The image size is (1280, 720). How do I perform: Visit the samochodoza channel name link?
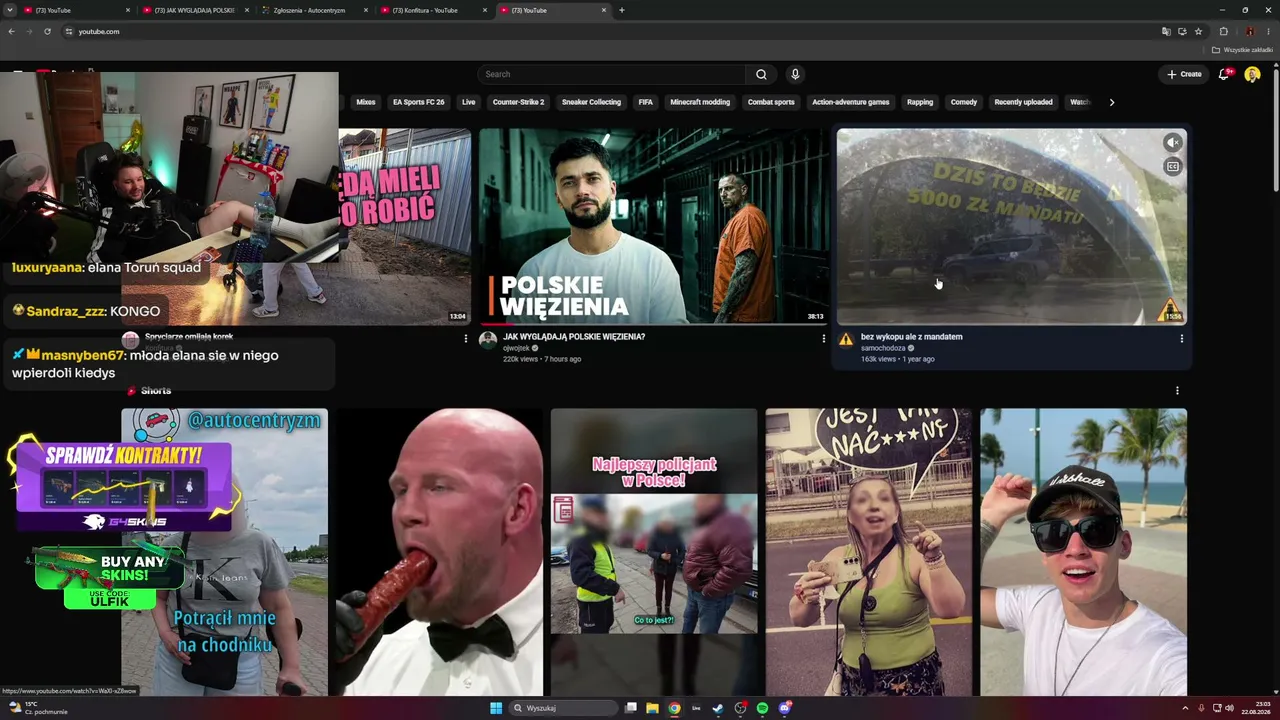(883, 348)
